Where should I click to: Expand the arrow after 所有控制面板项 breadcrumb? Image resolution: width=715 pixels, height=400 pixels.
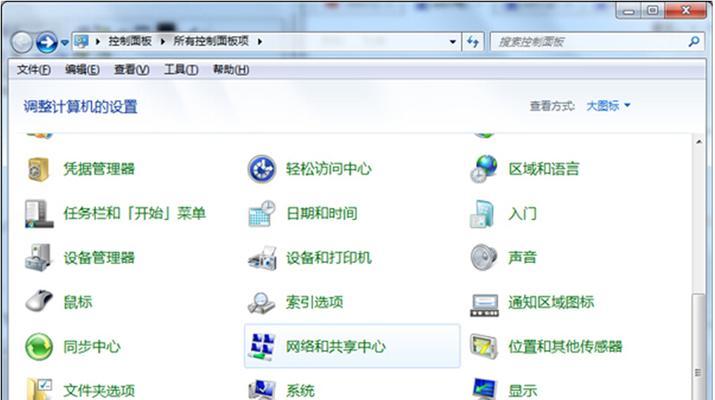tap(259, 42)
